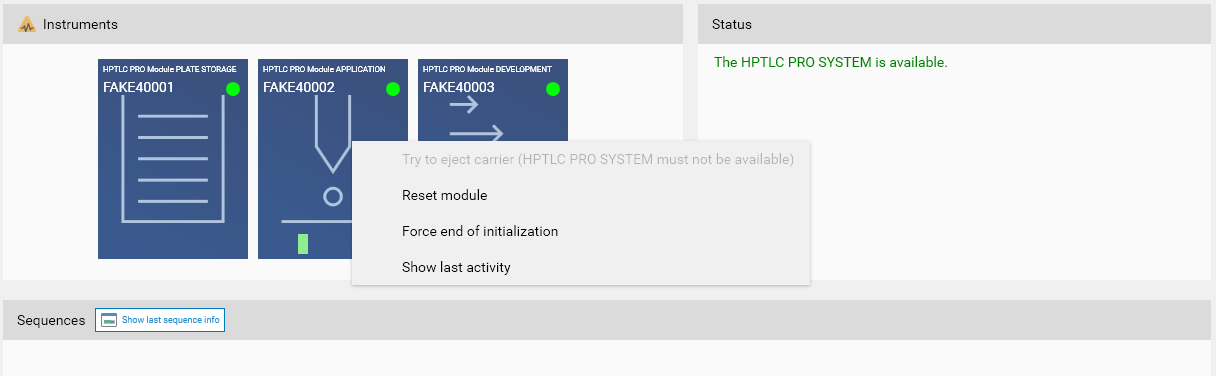Click green status dot on FAKE40002
Screen dimensions: 1216x376
coord(392,89)
